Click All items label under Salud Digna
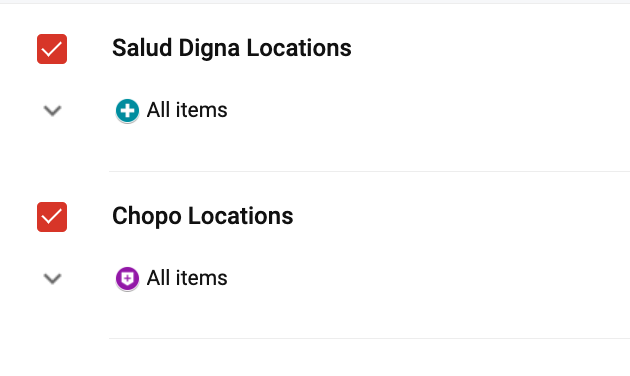Viewport: 630px width, 376px height. click(187, 110)
